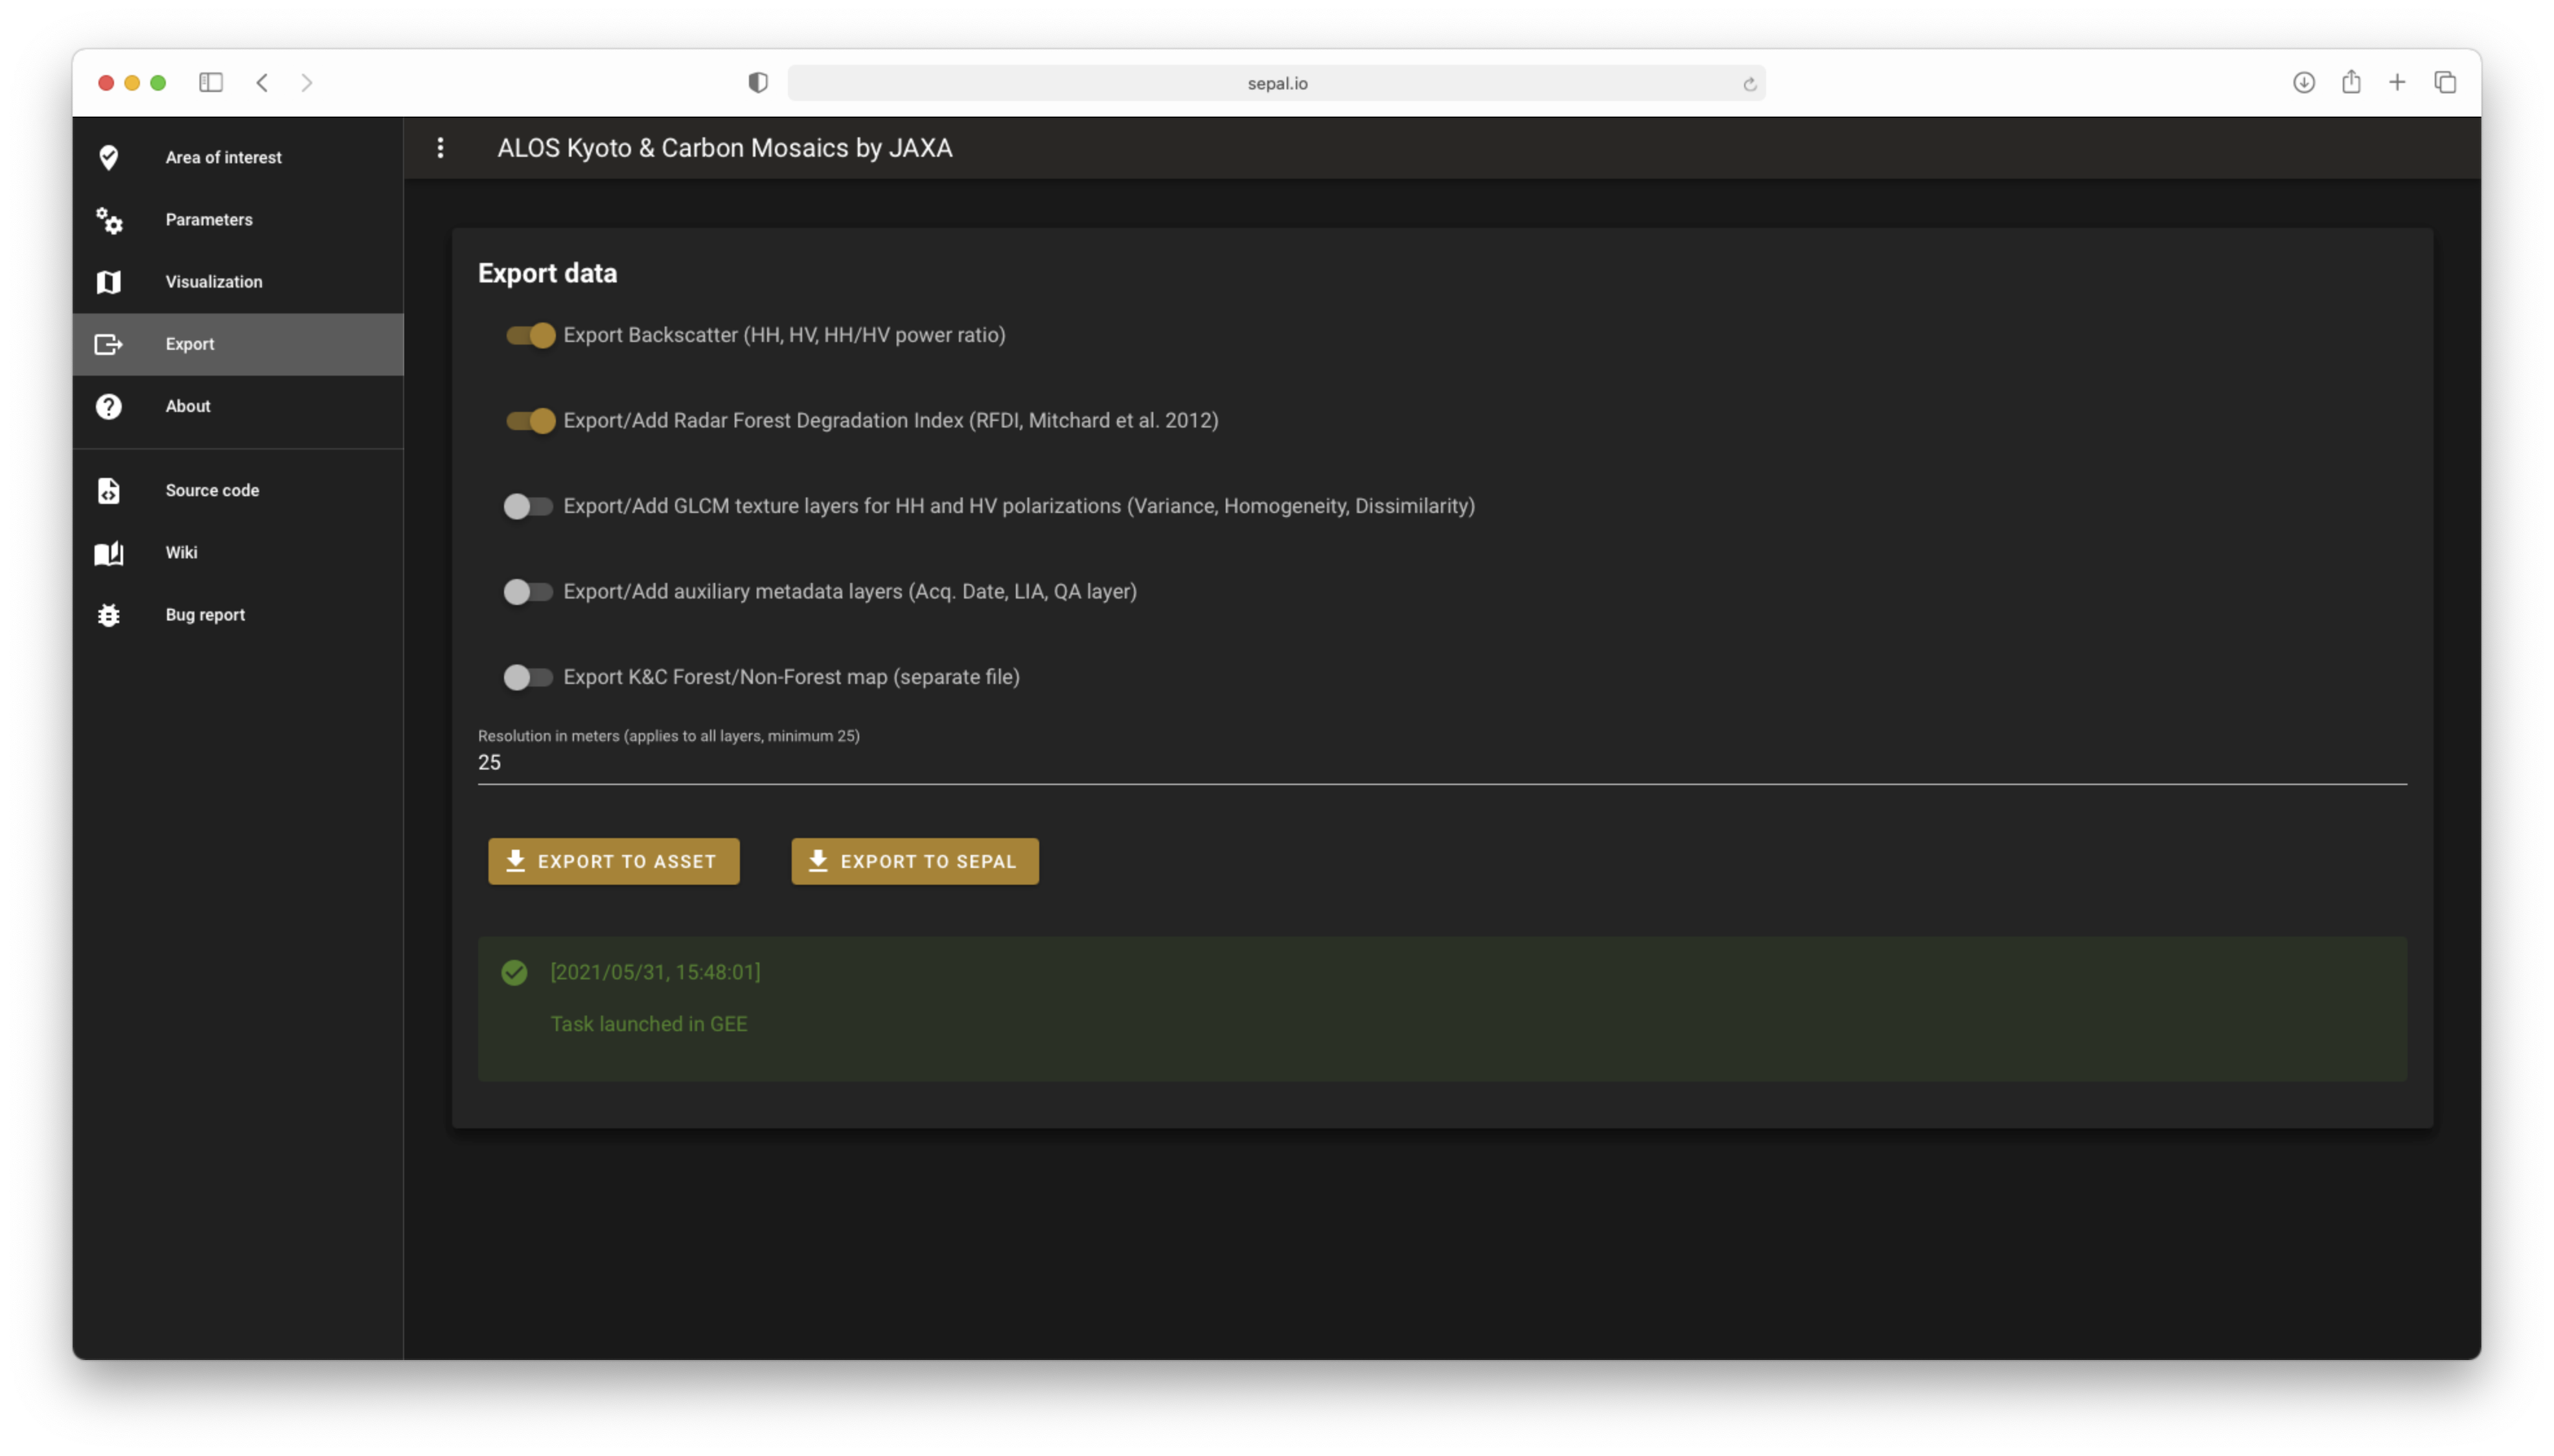This screenshot has height=1456, width=2554.
Task: Select the Export item in sidebar
Action: (237, 344)
